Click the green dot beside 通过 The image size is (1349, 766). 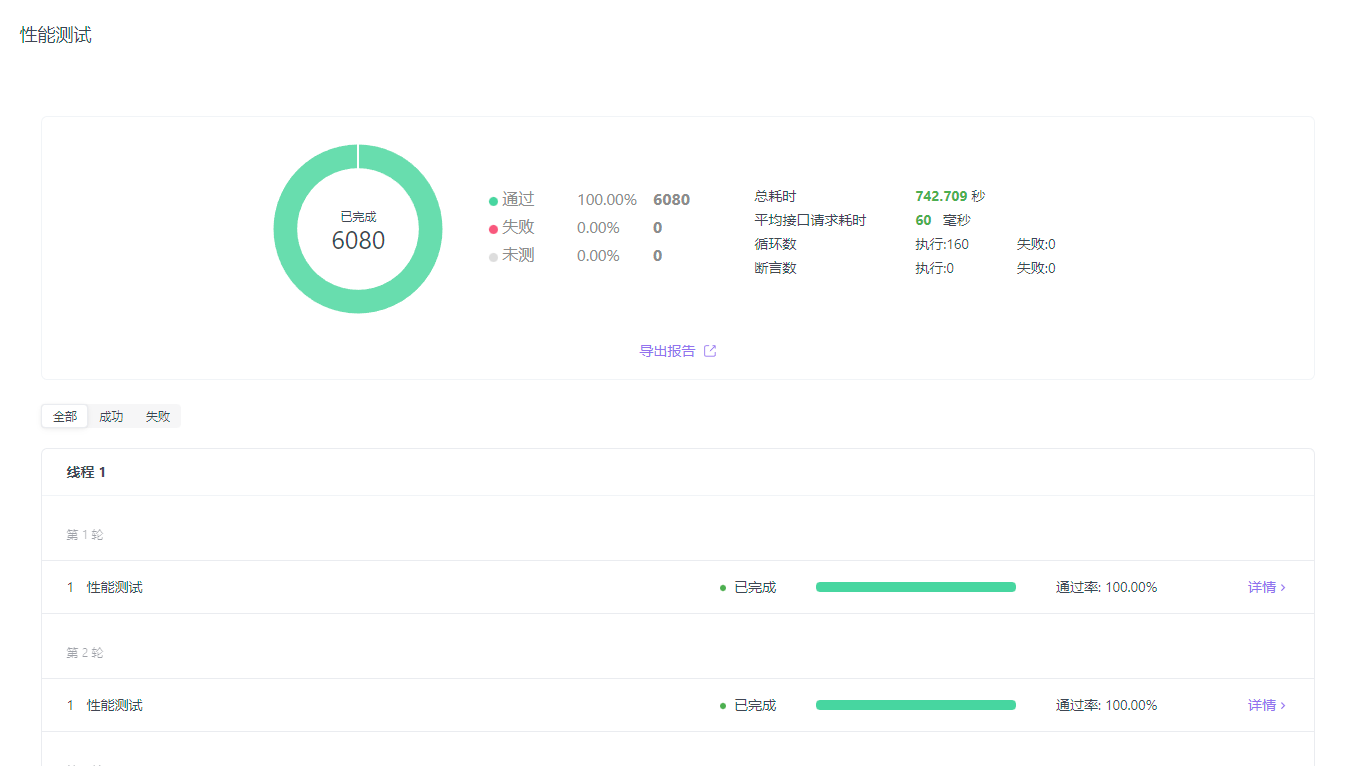493,201
